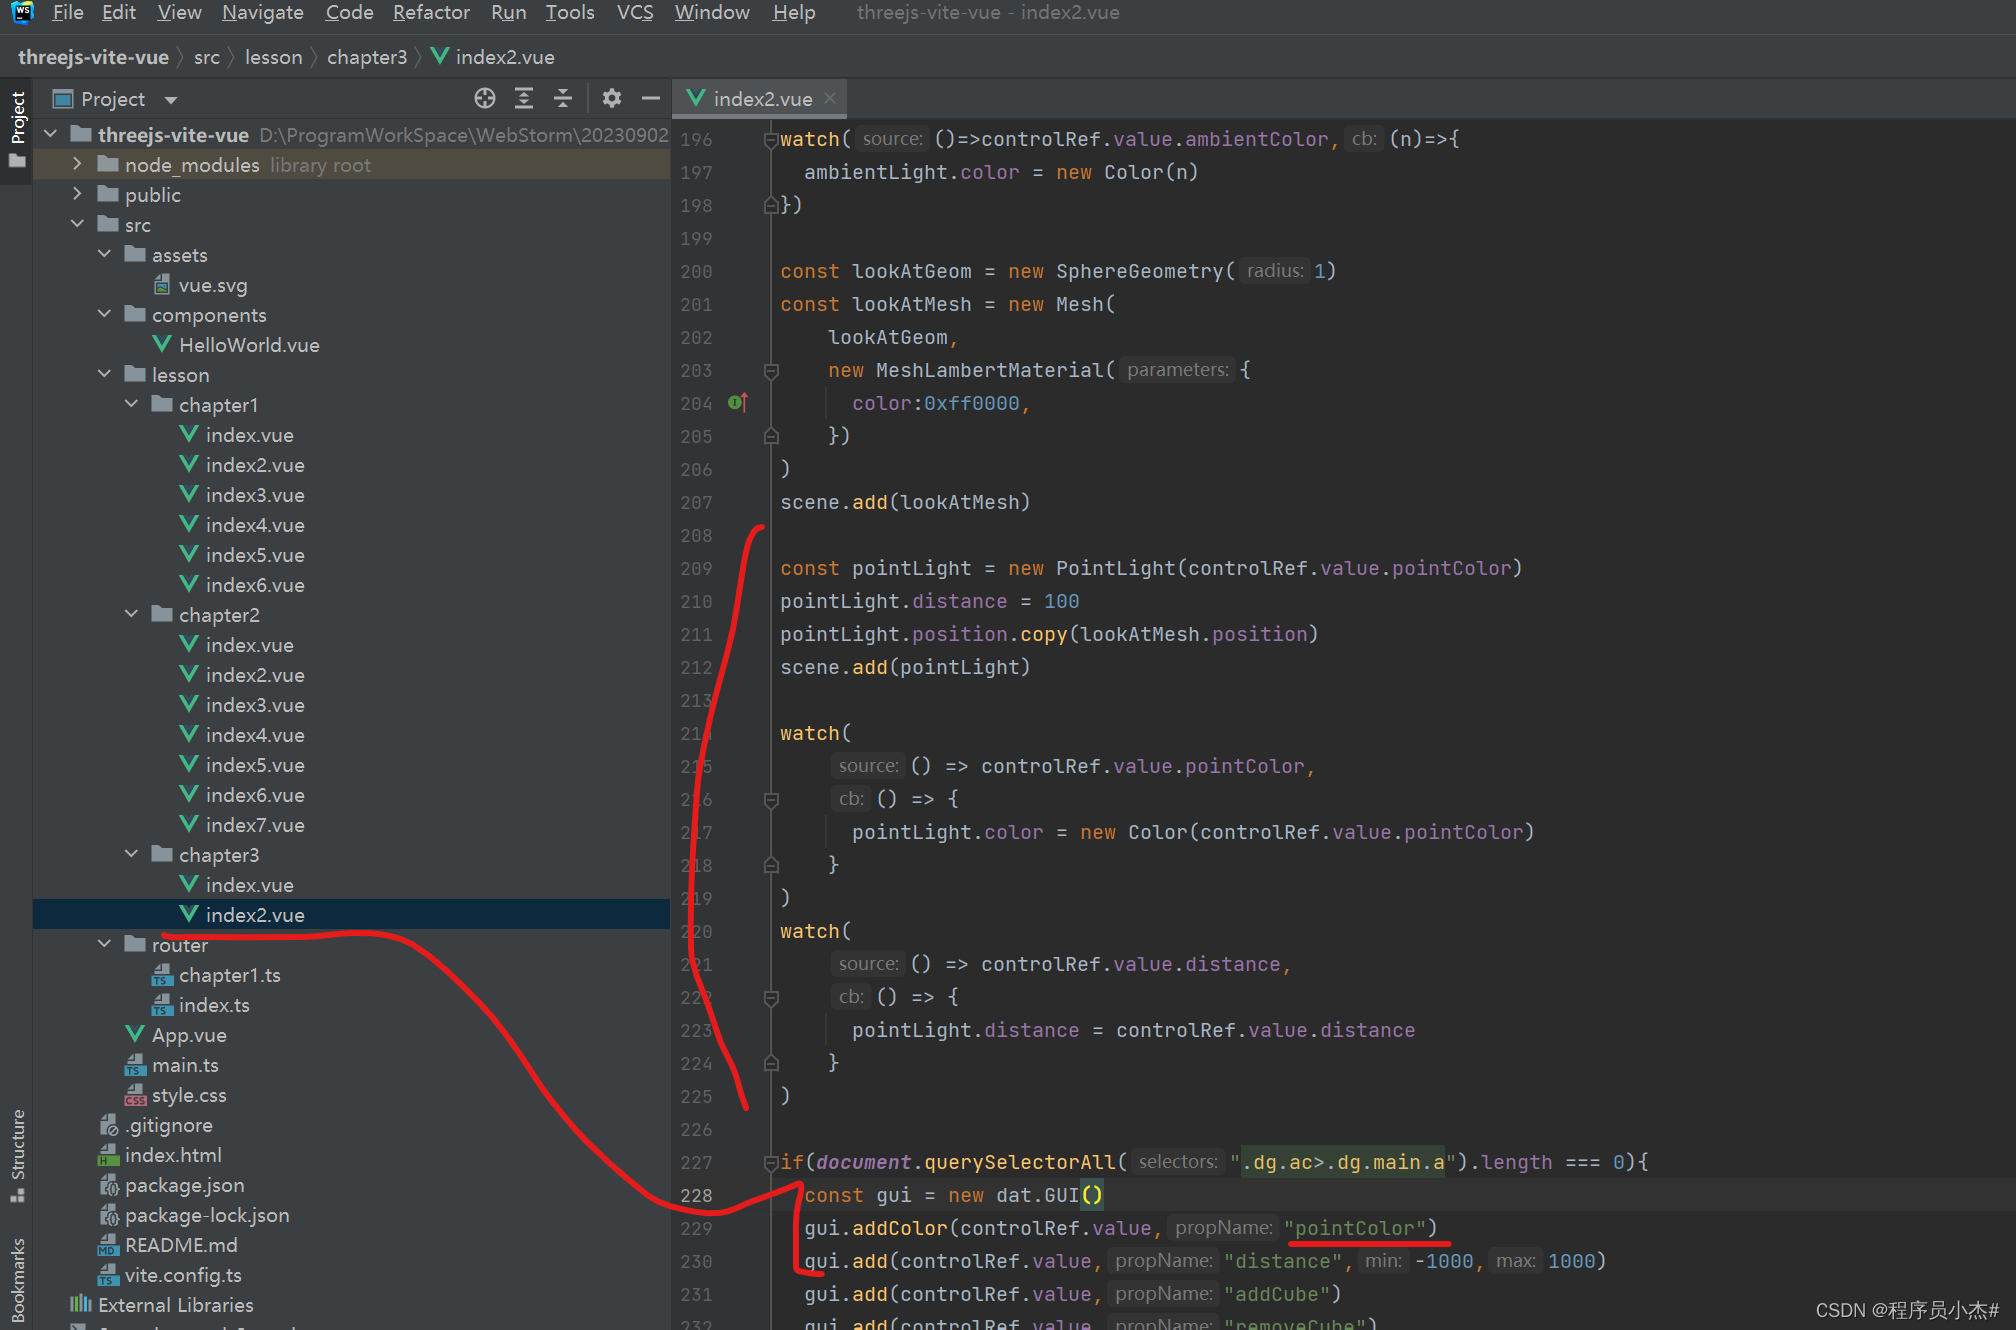Open the Edit menu
The image size is (2016, 1330).
[119, 12]
